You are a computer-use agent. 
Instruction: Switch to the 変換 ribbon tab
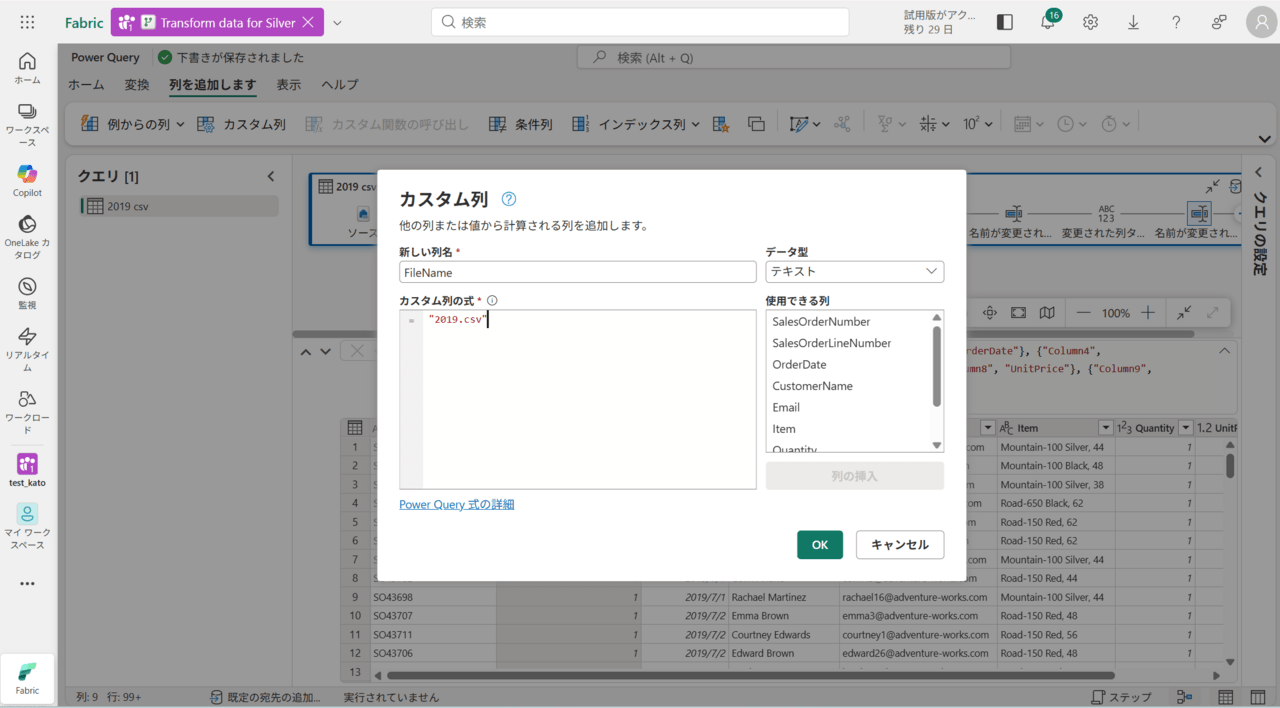(137, 85)
